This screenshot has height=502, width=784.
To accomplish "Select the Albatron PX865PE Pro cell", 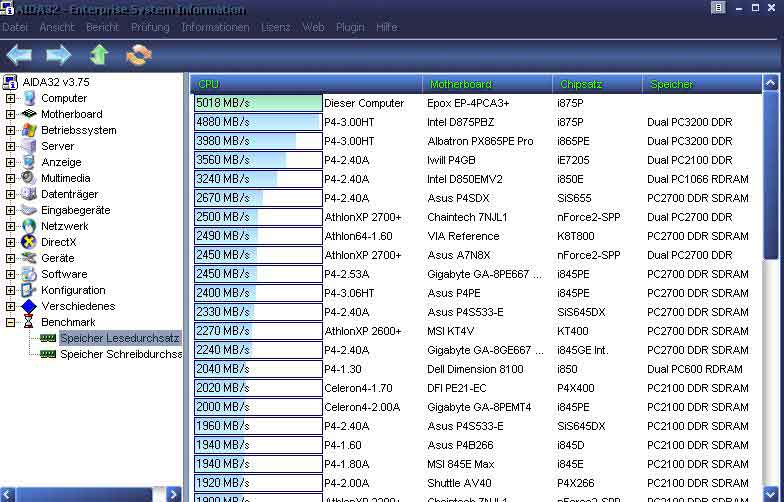I will point(480,142).
